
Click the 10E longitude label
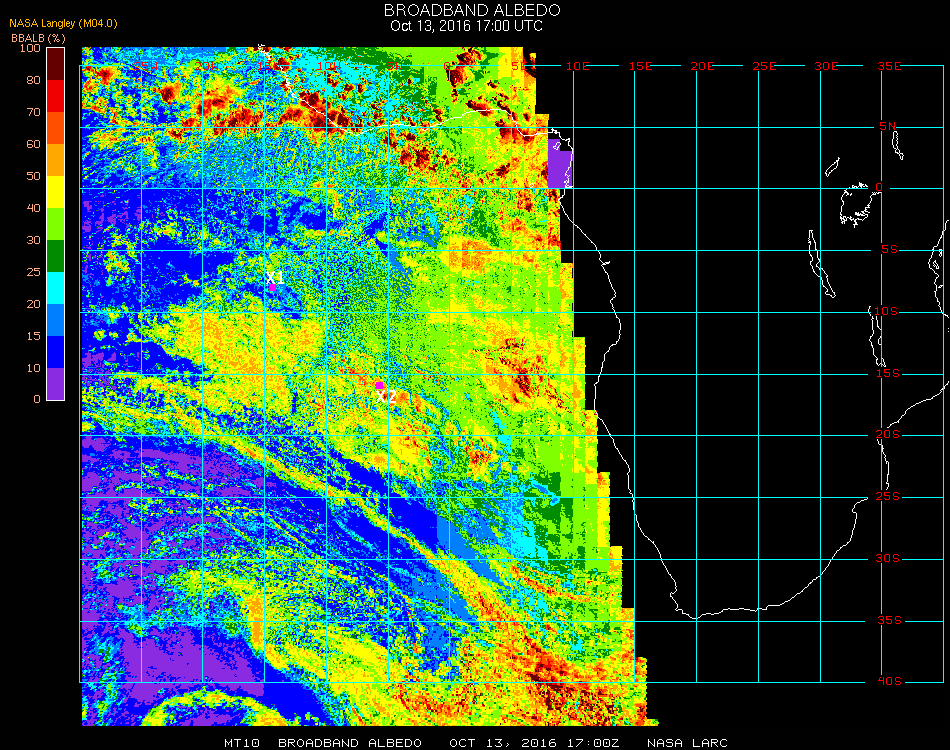577,66
